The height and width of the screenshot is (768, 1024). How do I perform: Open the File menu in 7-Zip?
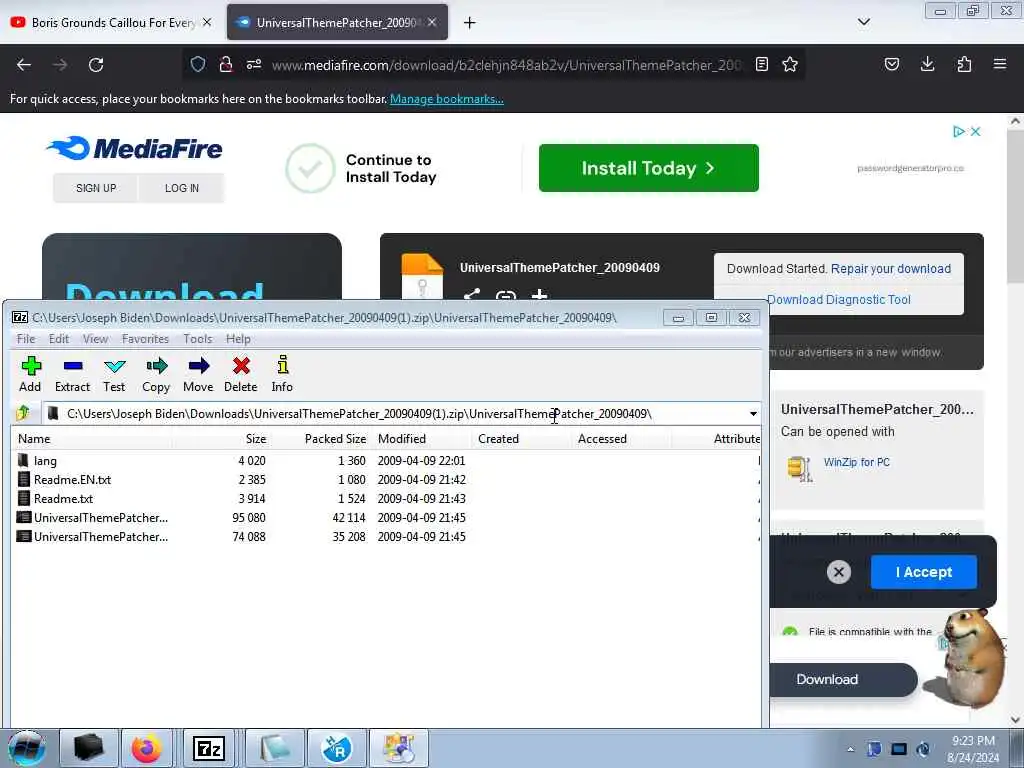pos(26,338)
